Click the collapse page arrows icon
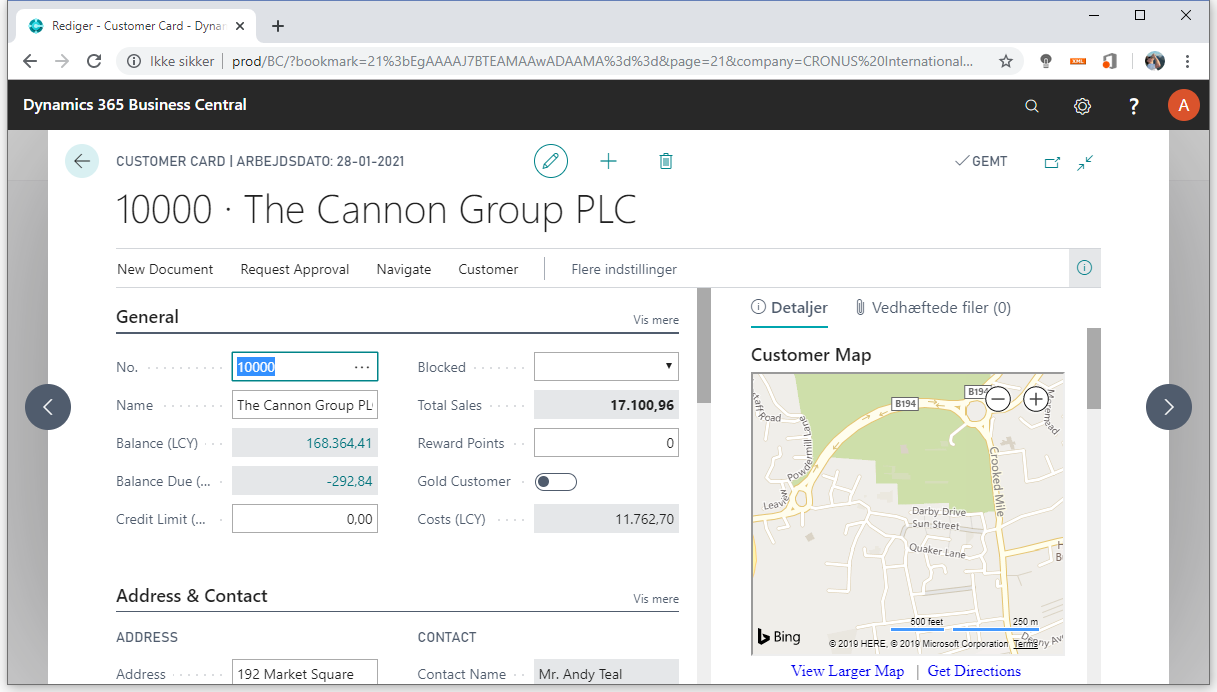 (1085, 162)
